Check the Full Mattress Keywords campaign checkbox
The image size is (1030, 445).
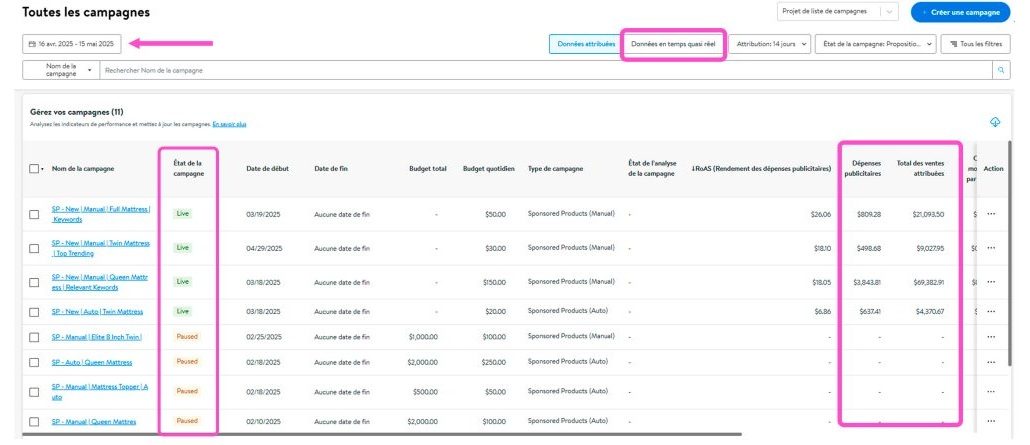[x=34, y=214]
